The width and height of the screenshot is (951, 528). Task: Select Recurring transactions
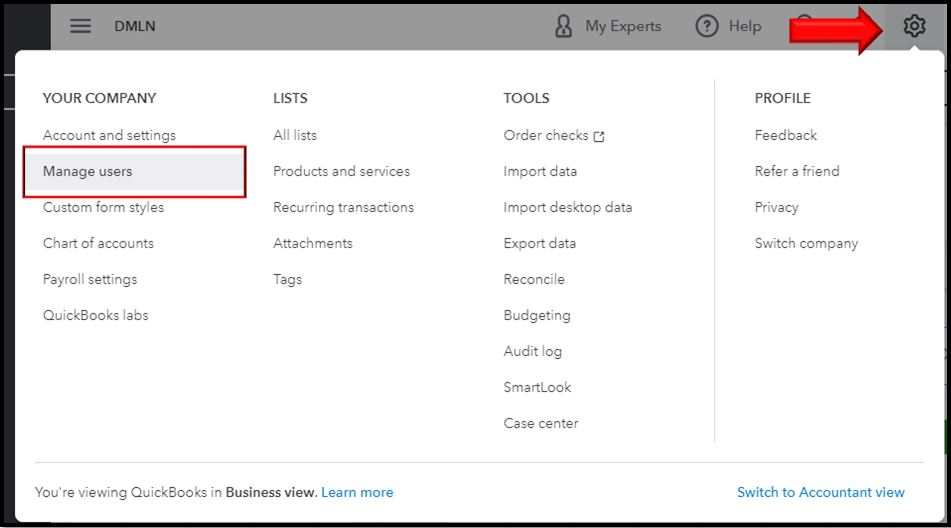[x=343, y=207]
